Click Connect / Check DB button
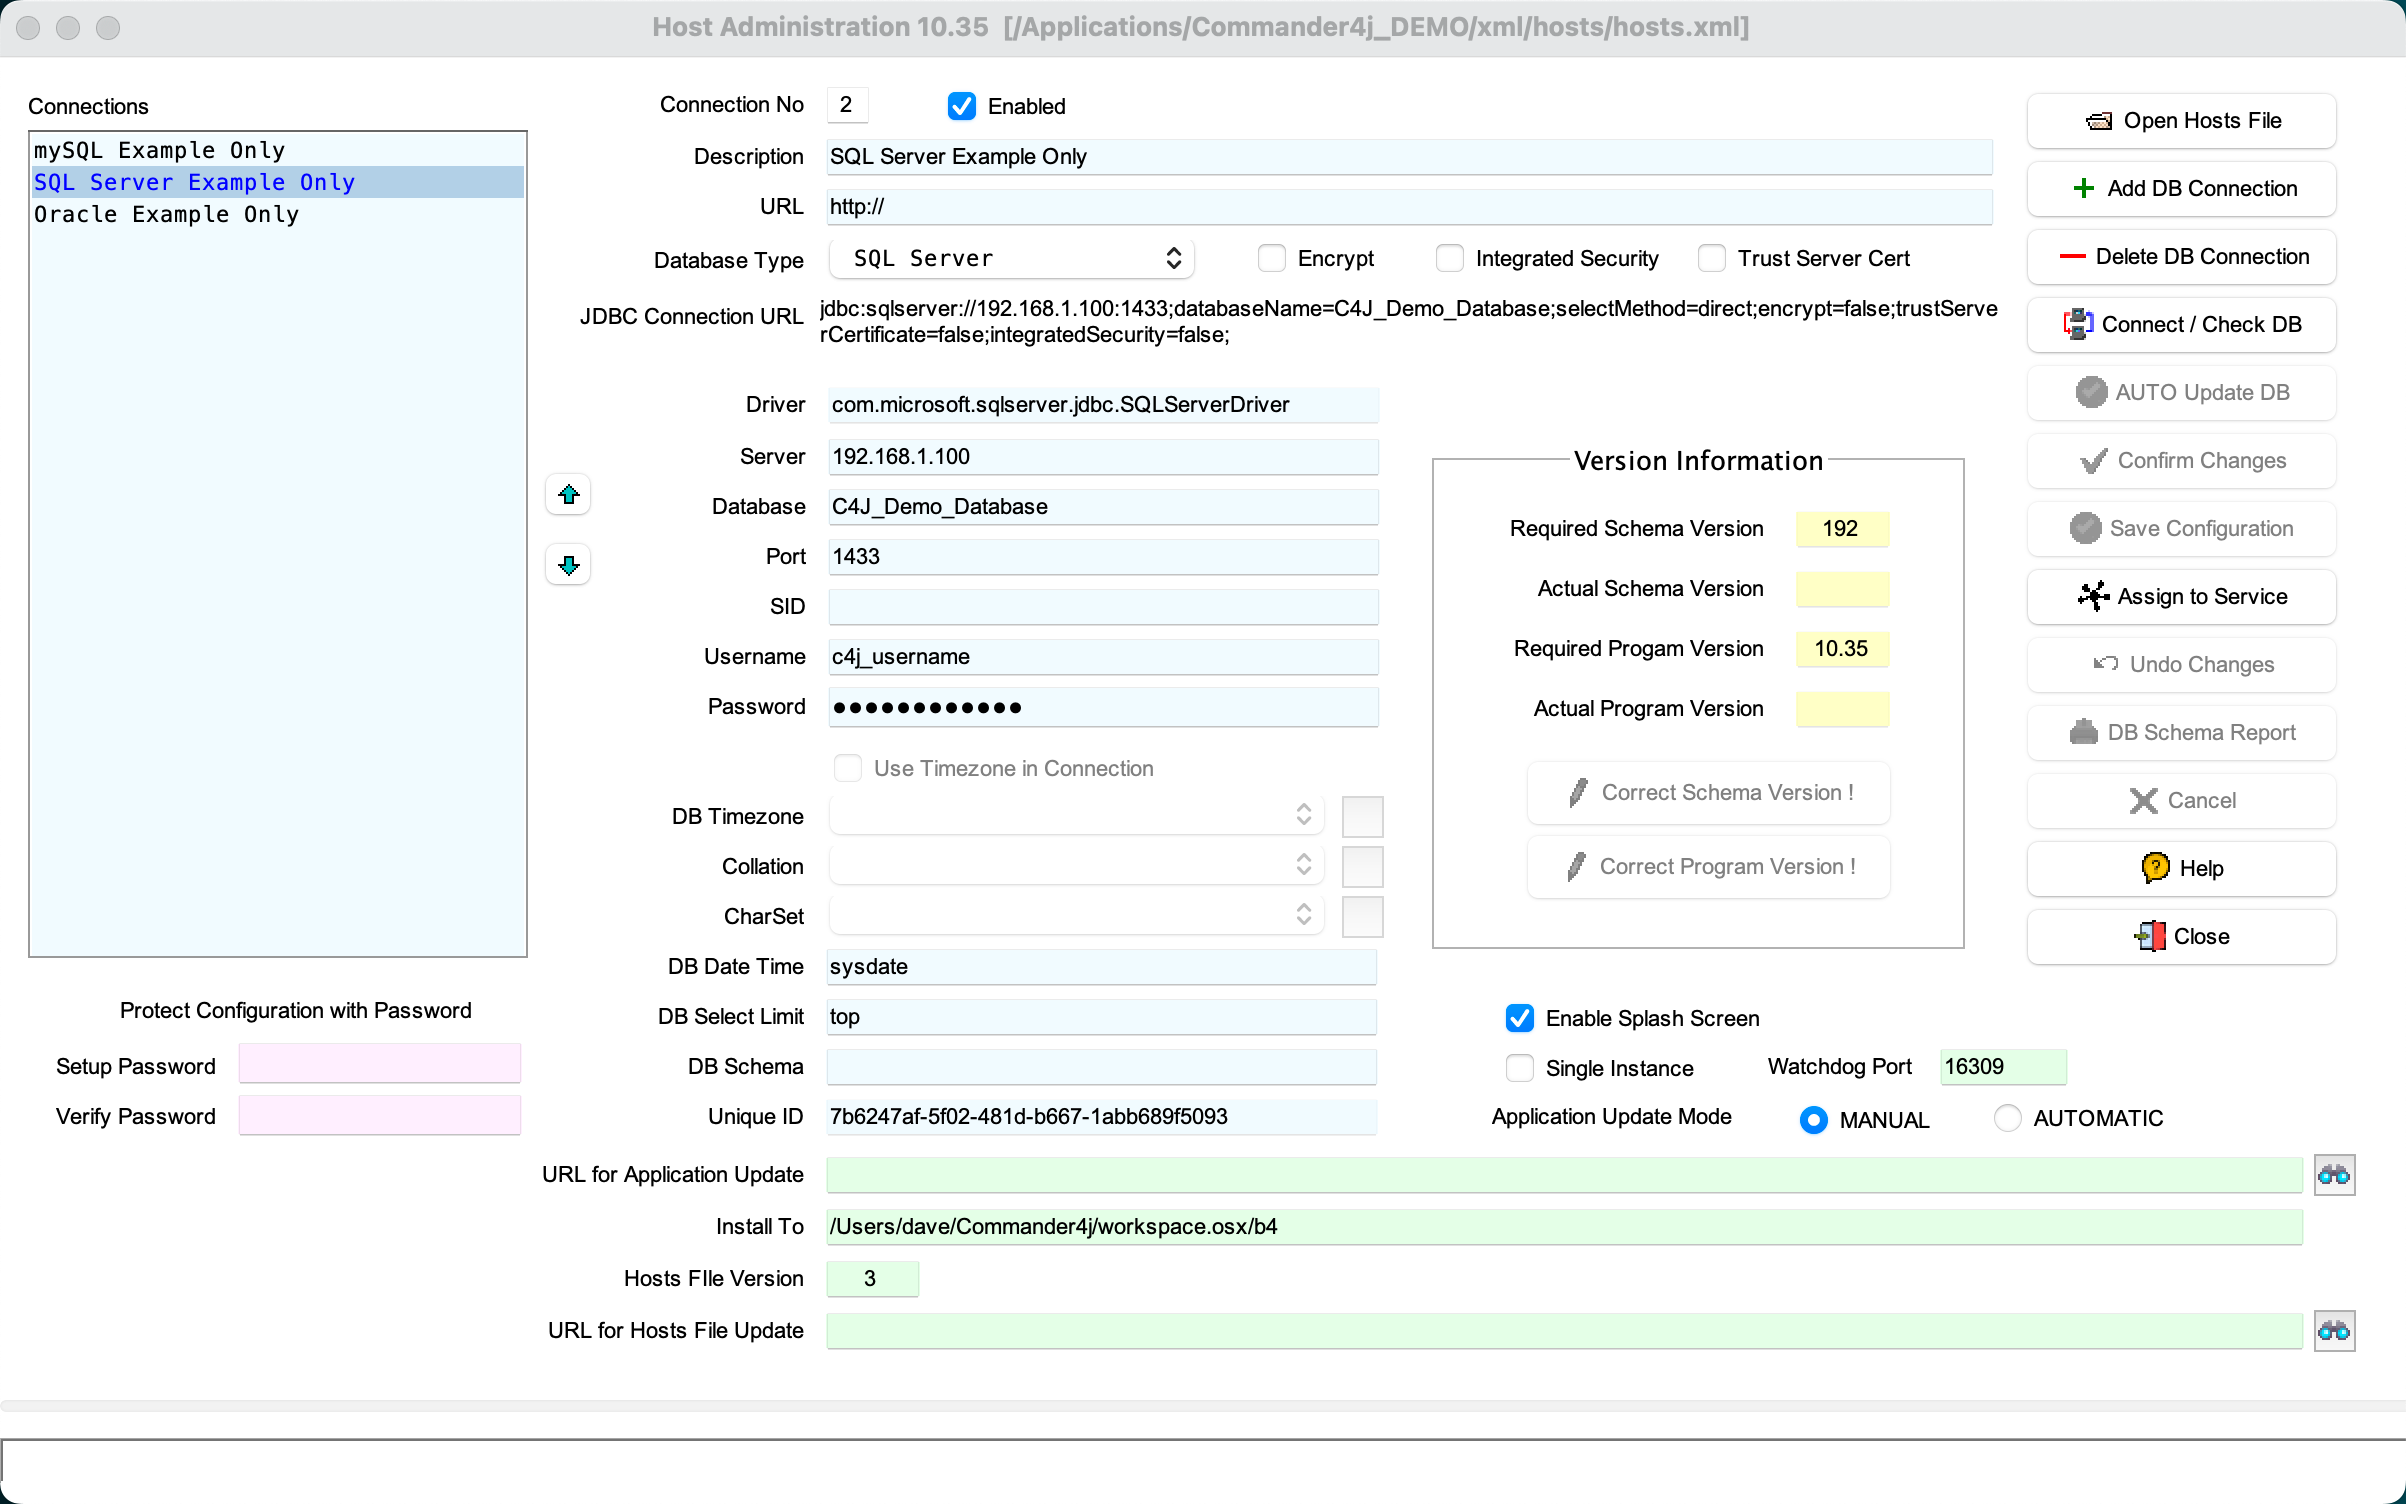 pos(2181,325)
